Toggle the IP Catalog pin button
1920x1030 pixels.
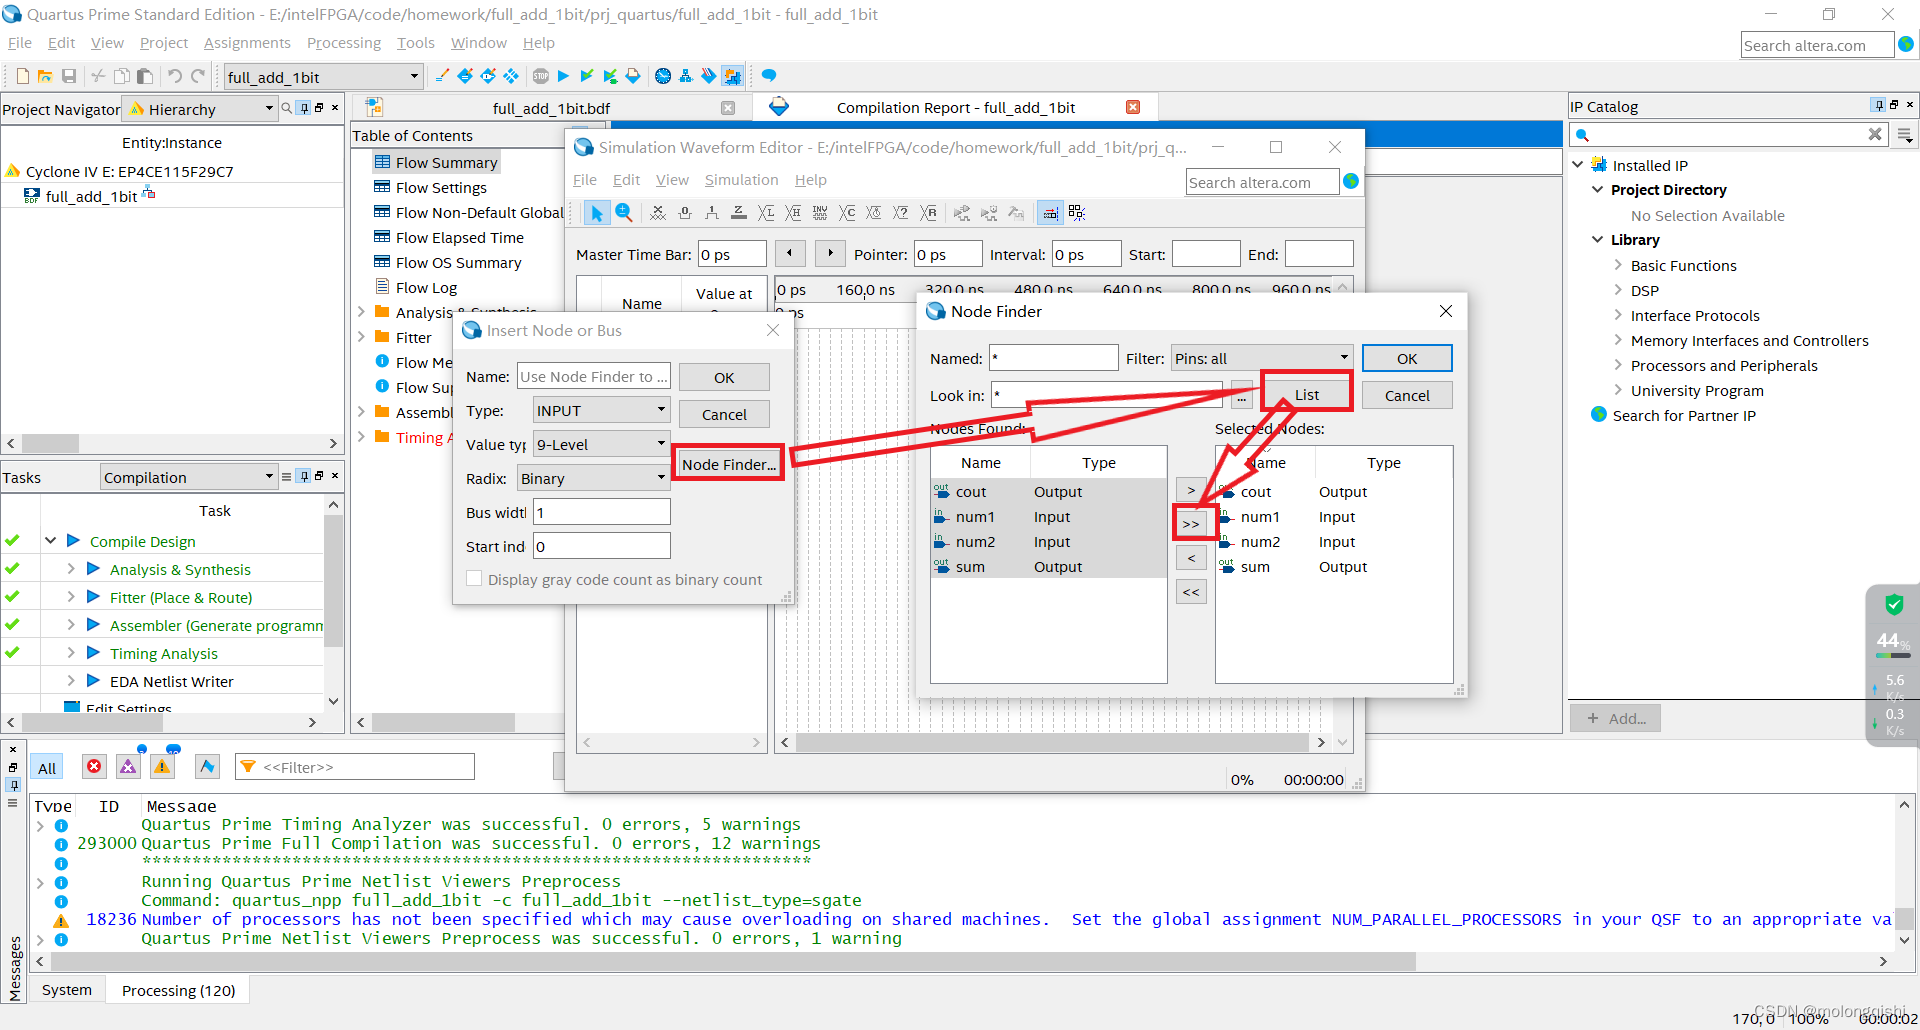coord(1879,105)
